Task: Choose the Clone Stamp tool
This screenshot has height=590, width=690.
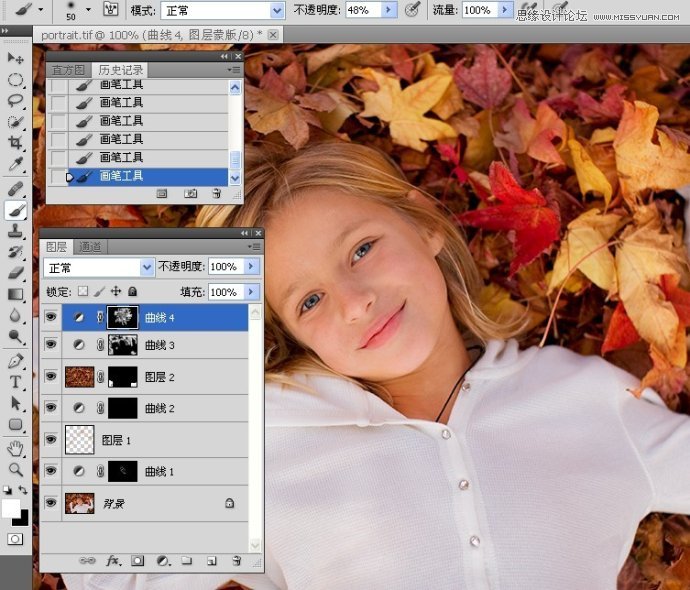Action: [16, 231]
